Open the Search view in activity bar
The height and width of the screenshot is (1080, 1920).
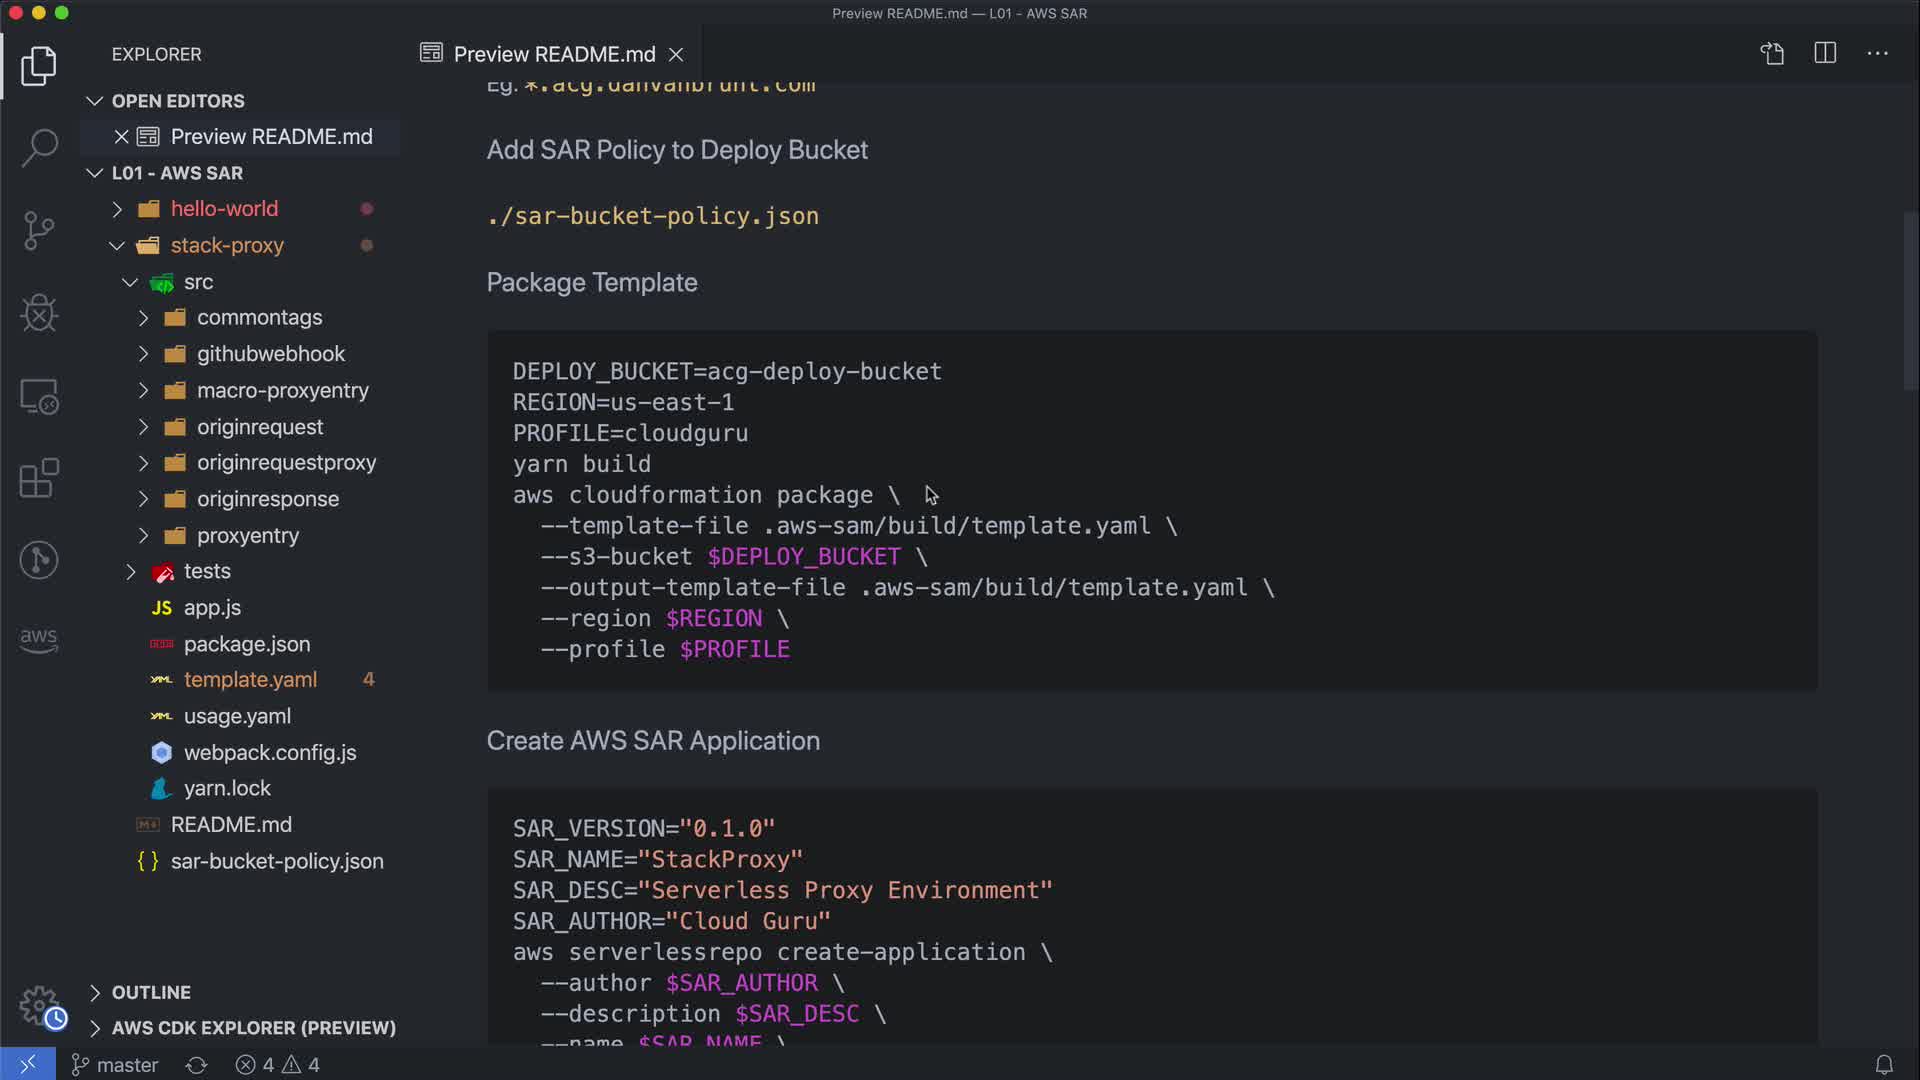pyautogui.click(x=39, y=148)
